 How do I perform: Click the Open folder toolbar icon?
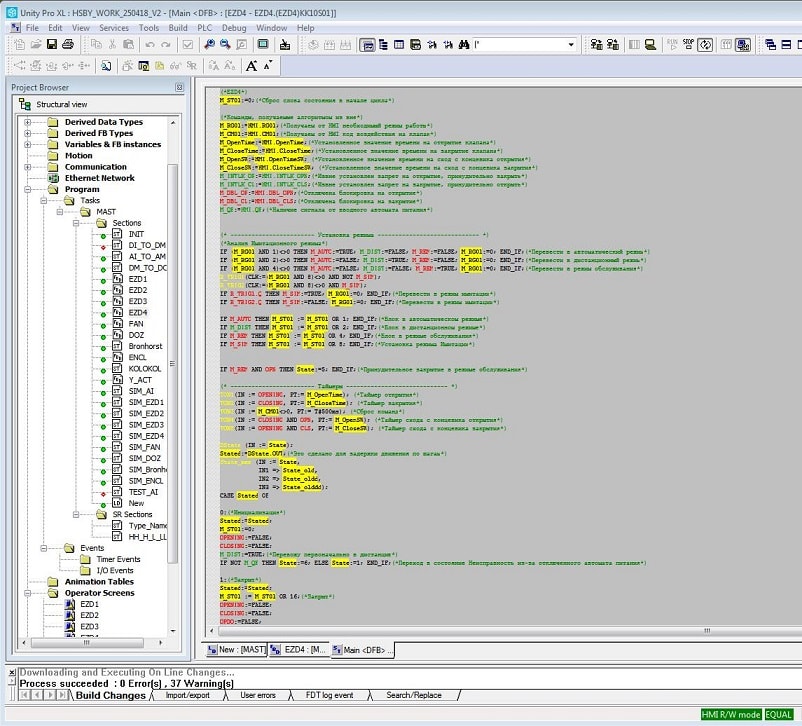(36, 45)
